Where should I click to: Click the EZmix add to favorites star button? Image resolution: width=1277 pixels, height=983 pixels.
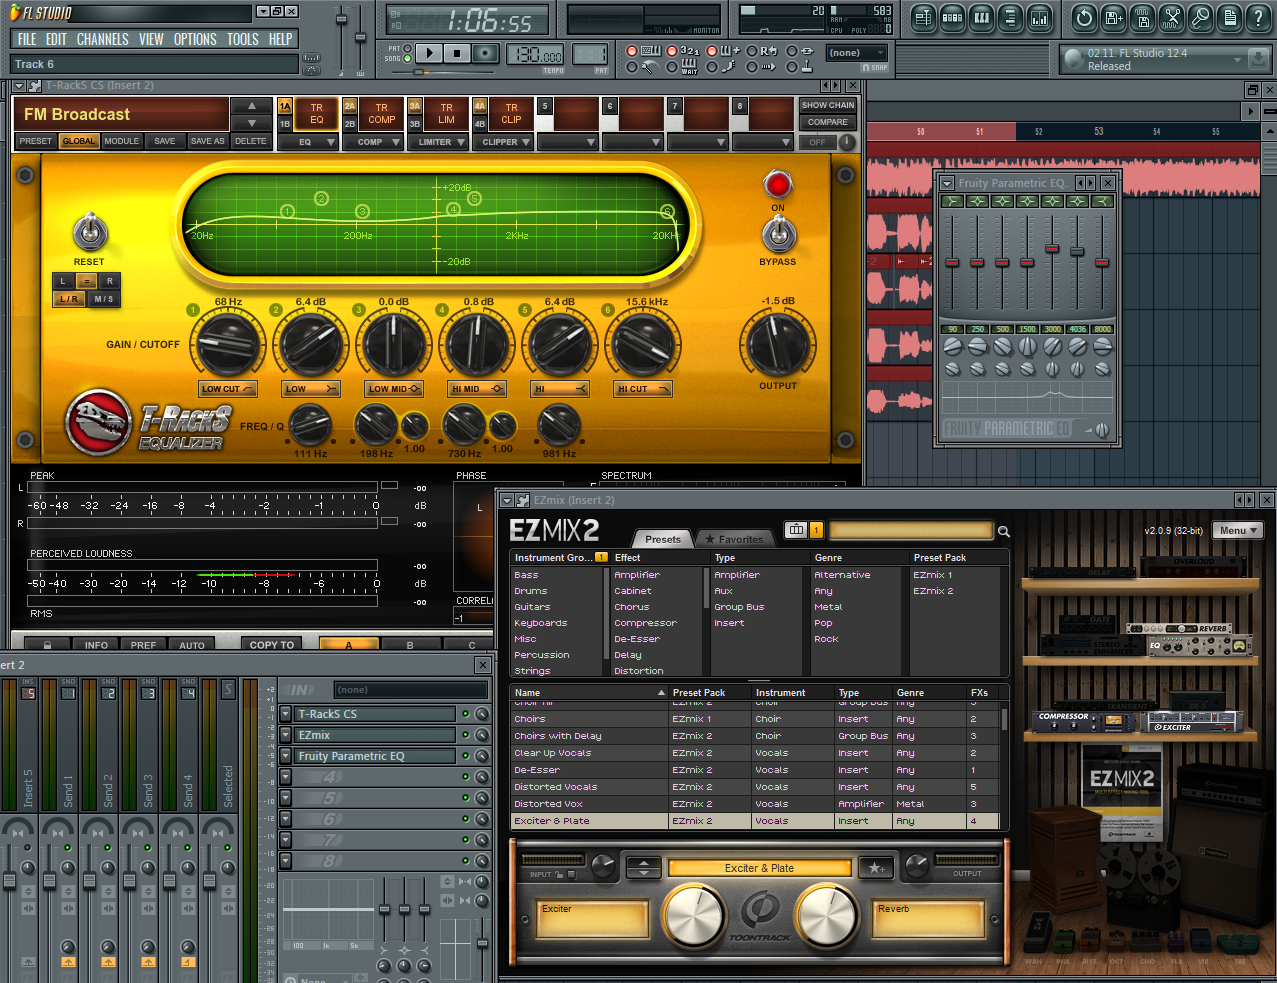[x=876, y=868]
